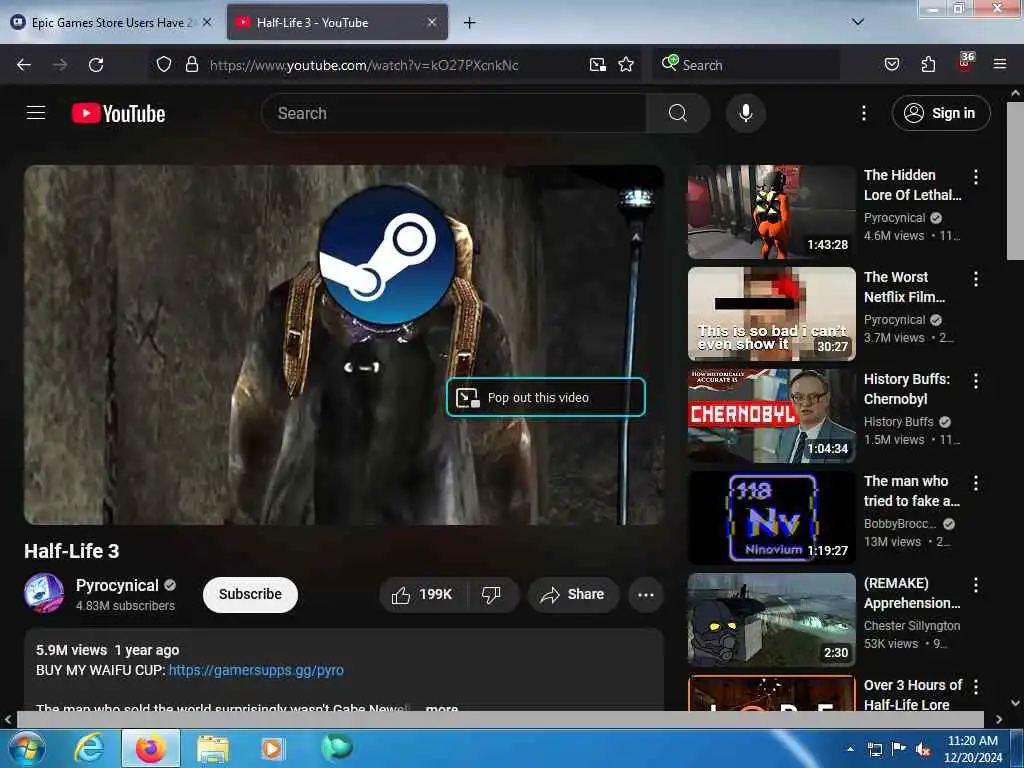
Task: Search with voice microphone icon
Action: (x=745, y=113)
